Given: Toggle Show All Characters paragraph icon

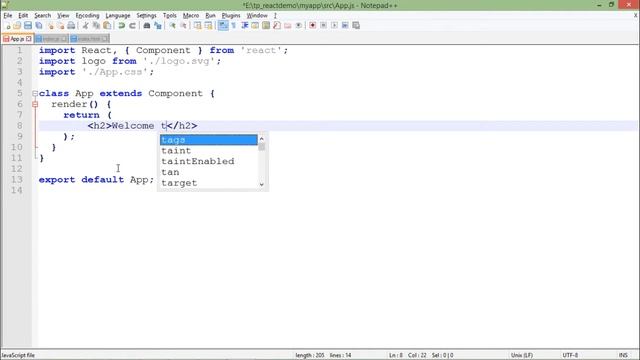Looking at the screenshot, I should point(233,25).
